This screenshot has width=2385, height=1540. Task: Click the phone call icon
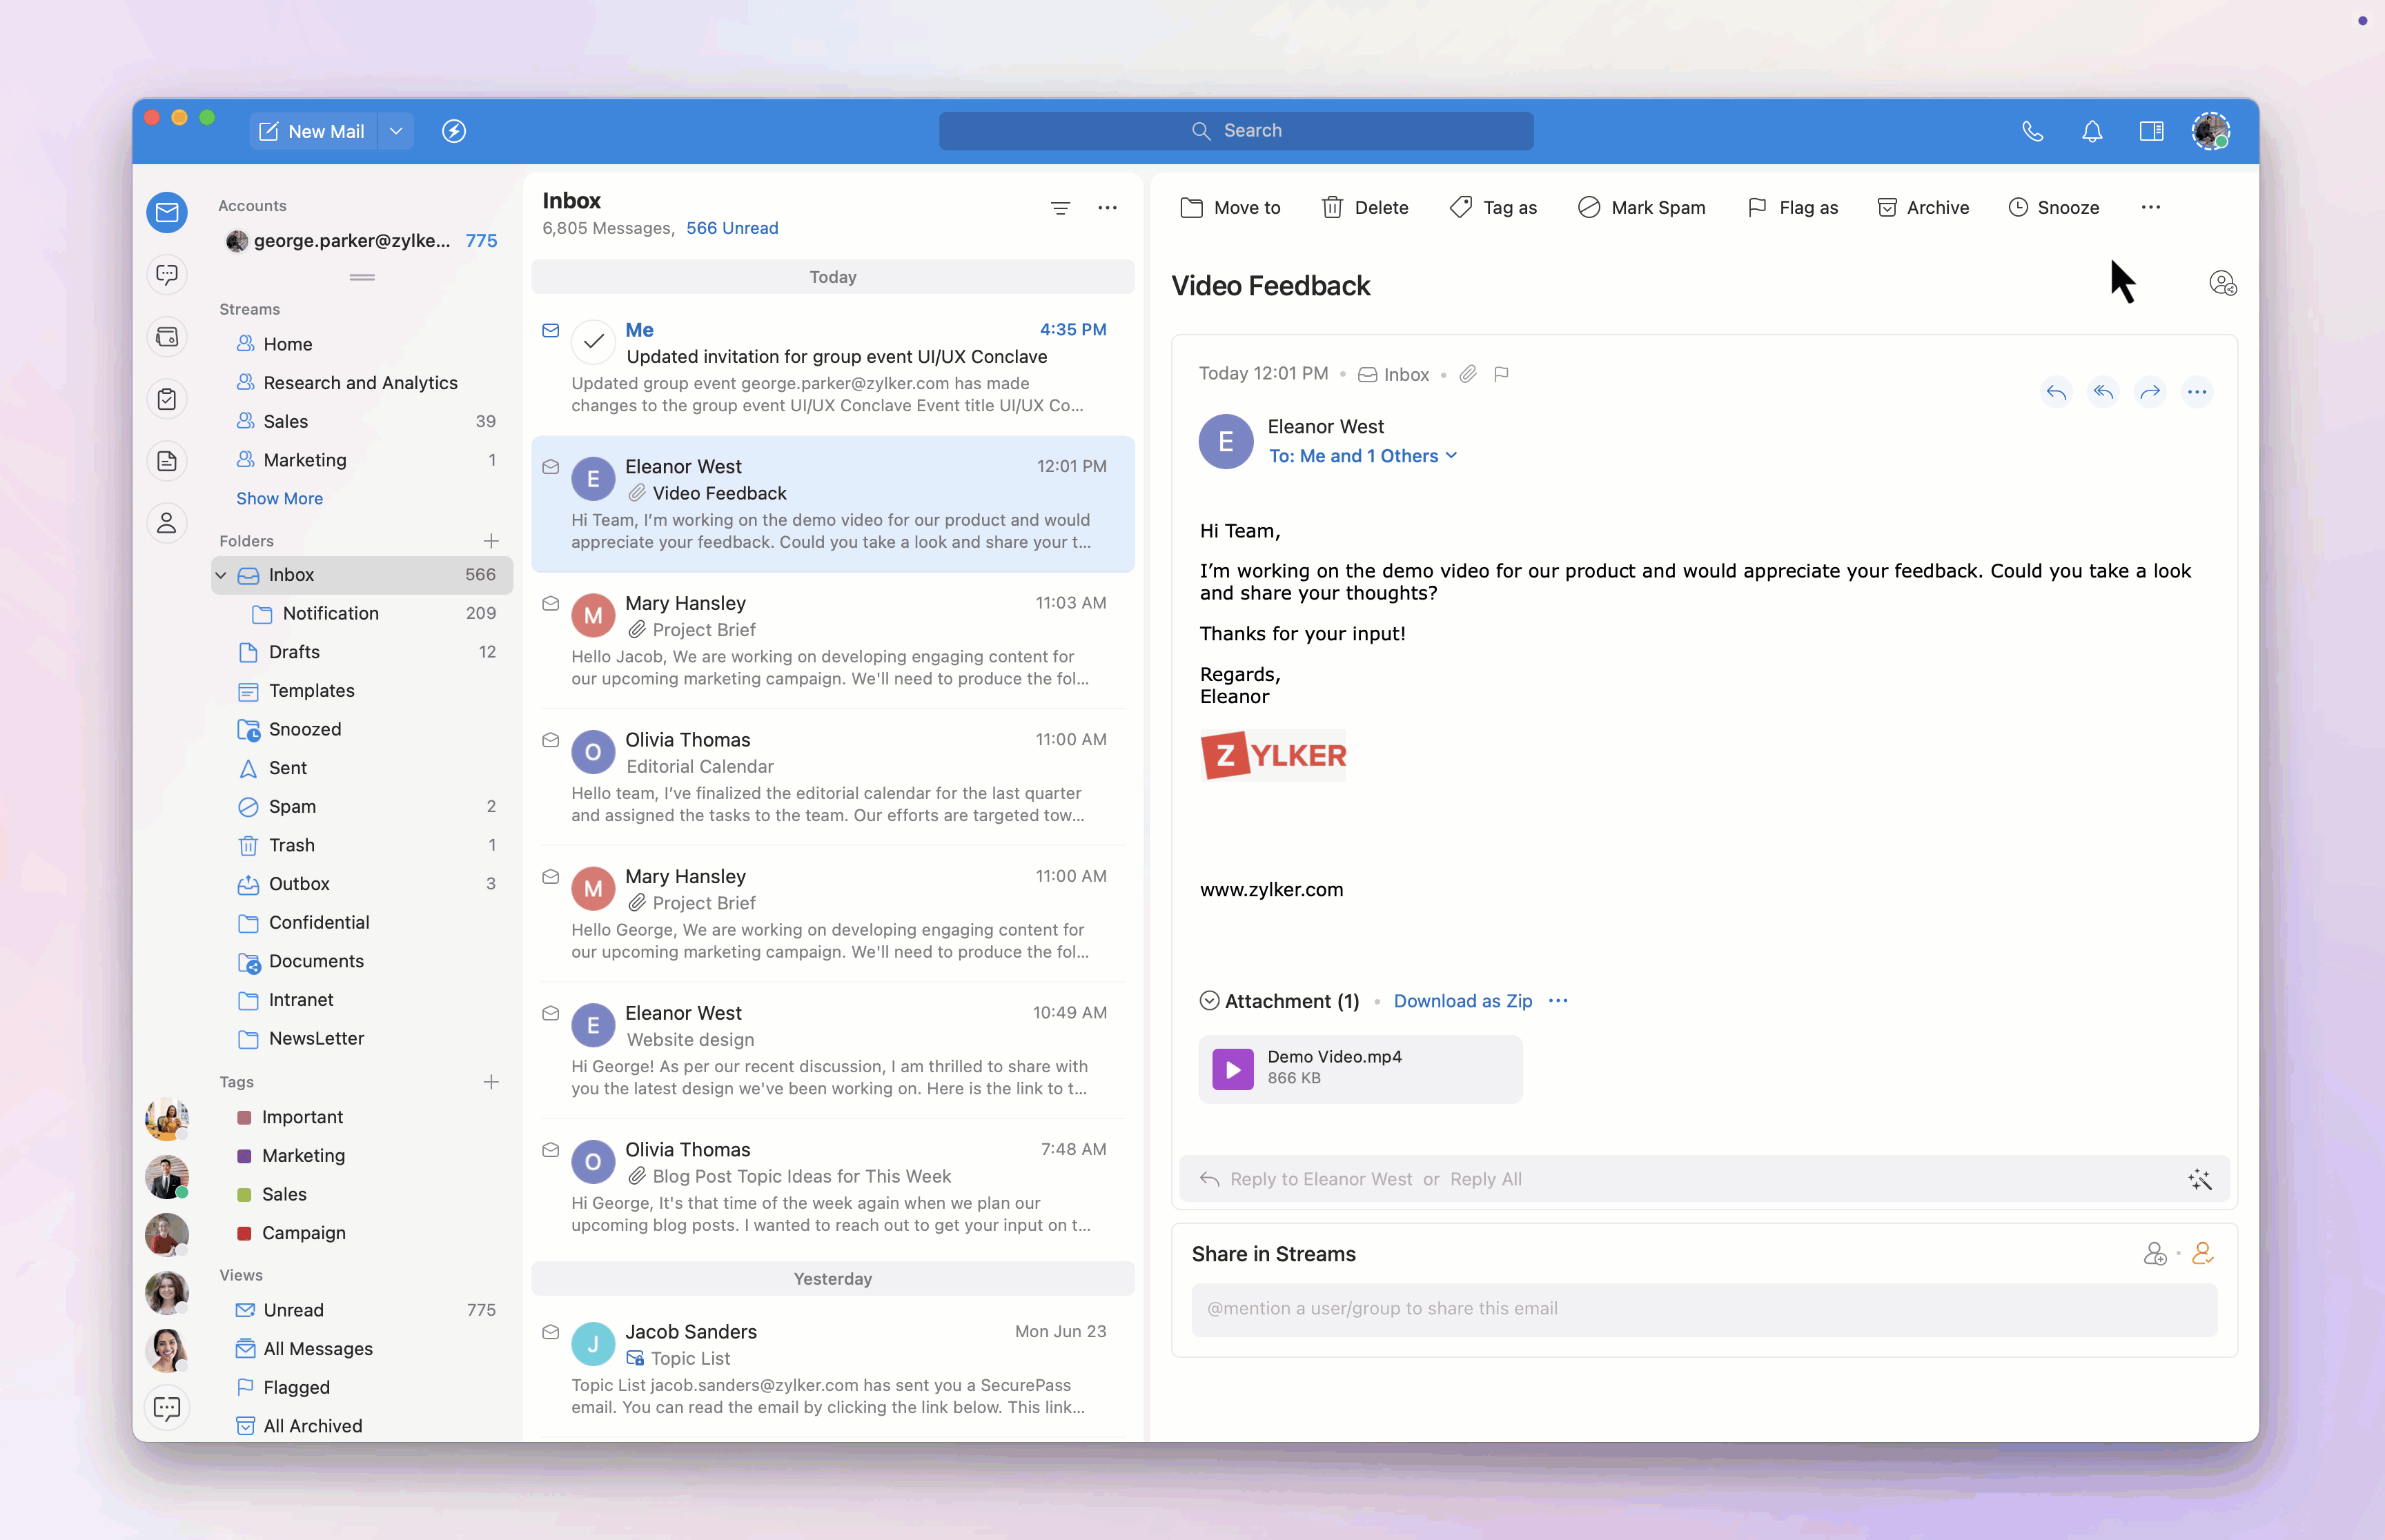2032,131
